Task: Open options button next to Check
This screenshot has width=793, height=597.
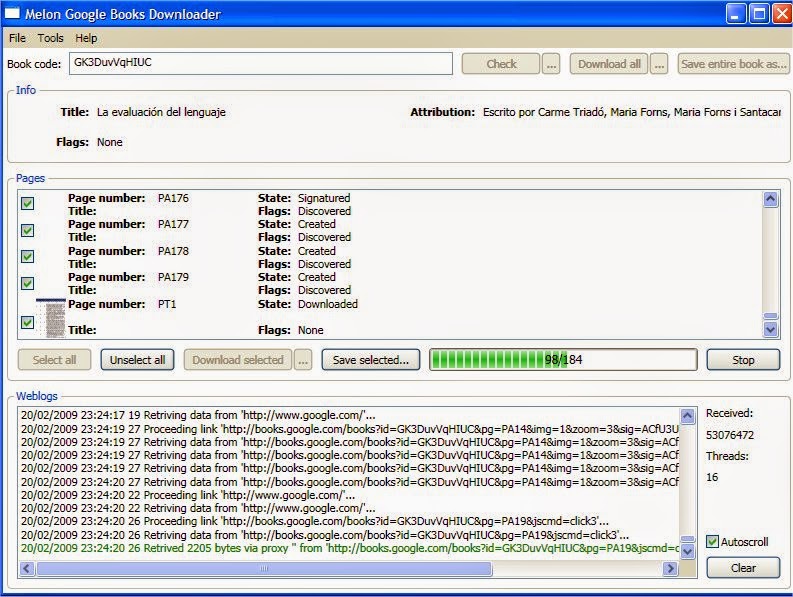Action: coord(551,64)
